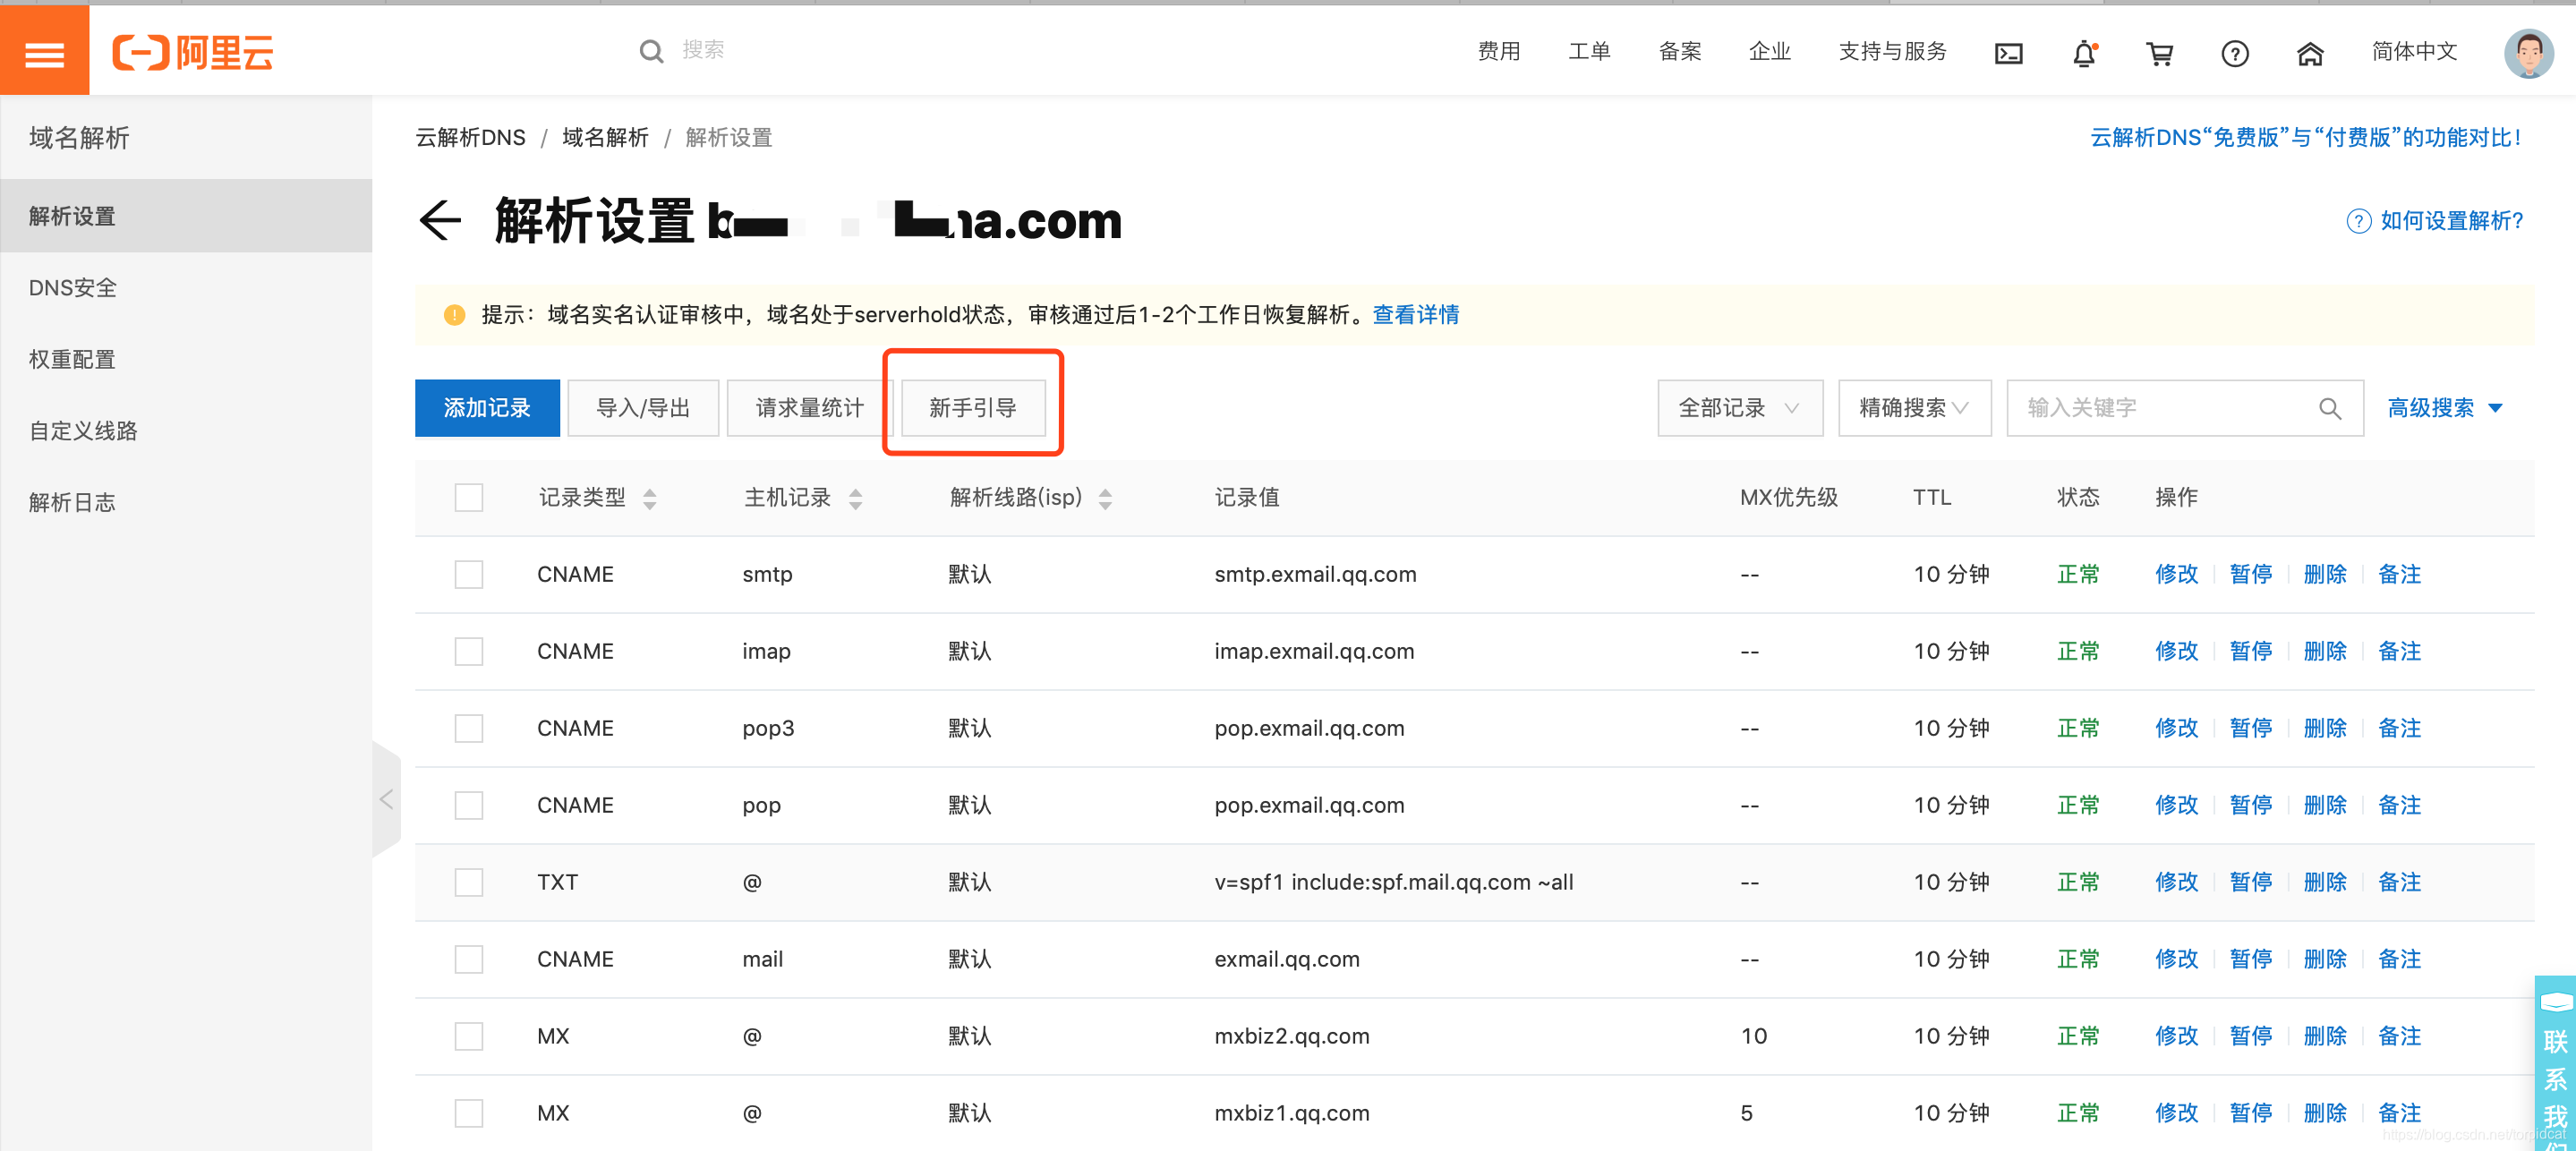Image resolution: width=2576 pixels, height=1151 pixels.
Task: Click the home icon in header
Action: (2309, 53)
